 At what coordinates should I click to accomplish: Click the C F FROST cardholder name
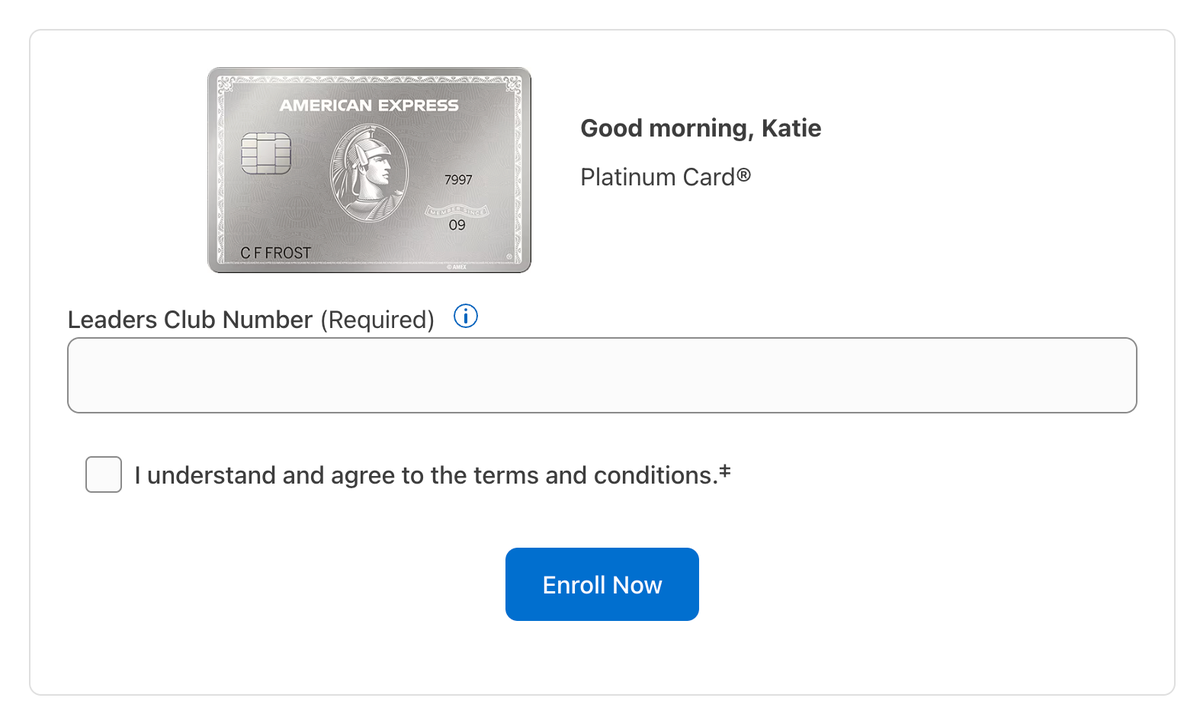276,253
